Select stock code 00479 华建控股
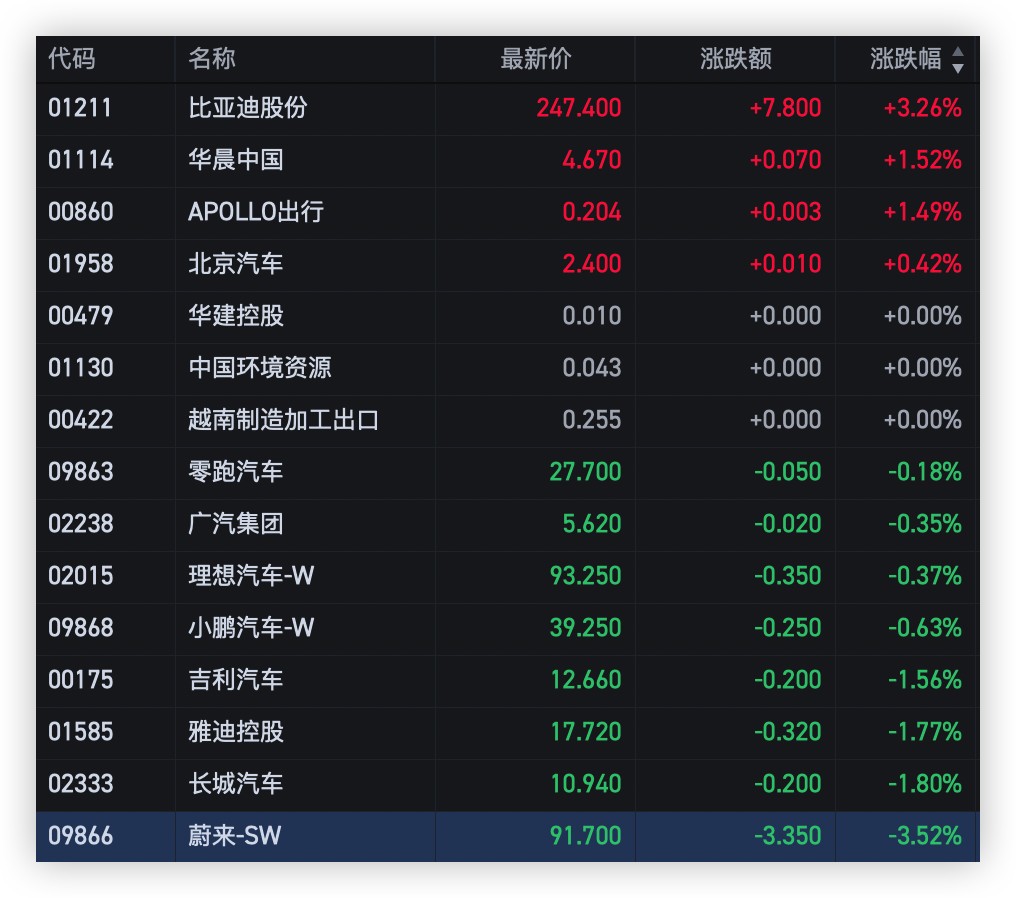Viewport: 1016px width, 898px height. [x=81, y=316]
